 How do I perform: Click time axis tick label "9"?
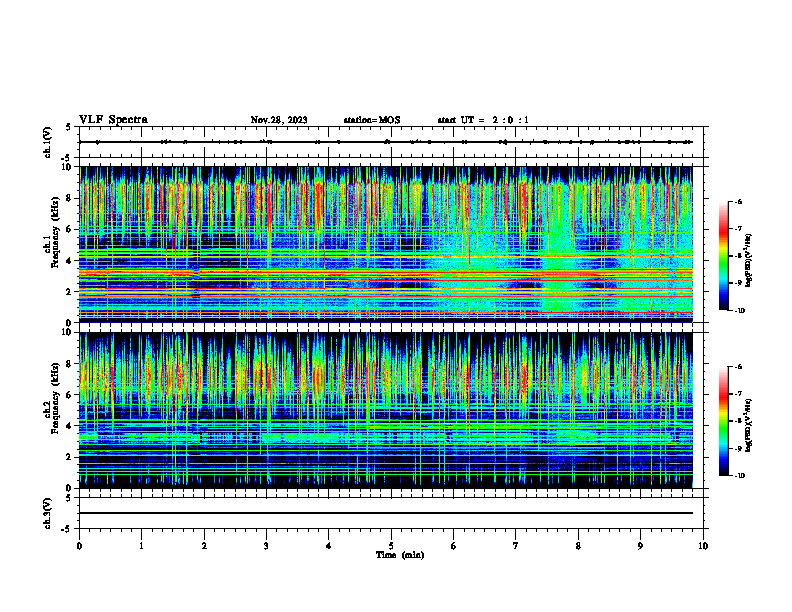(640, 546)
